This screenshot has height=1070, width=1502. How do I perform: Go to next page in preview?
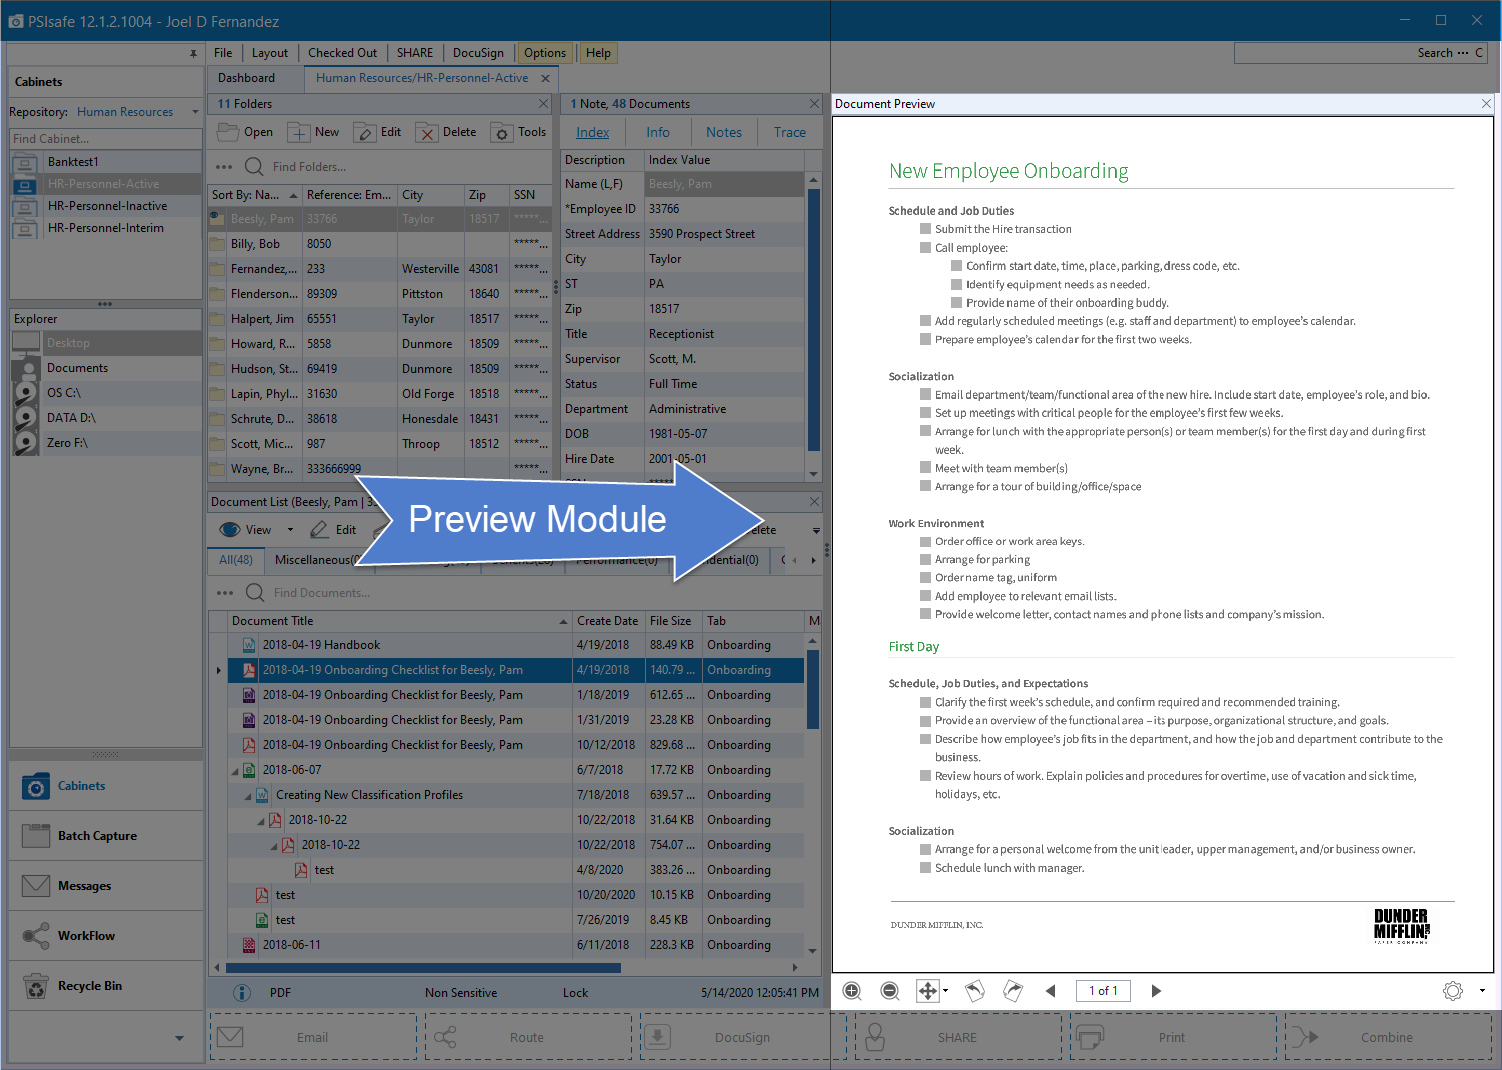(1156, 991)
